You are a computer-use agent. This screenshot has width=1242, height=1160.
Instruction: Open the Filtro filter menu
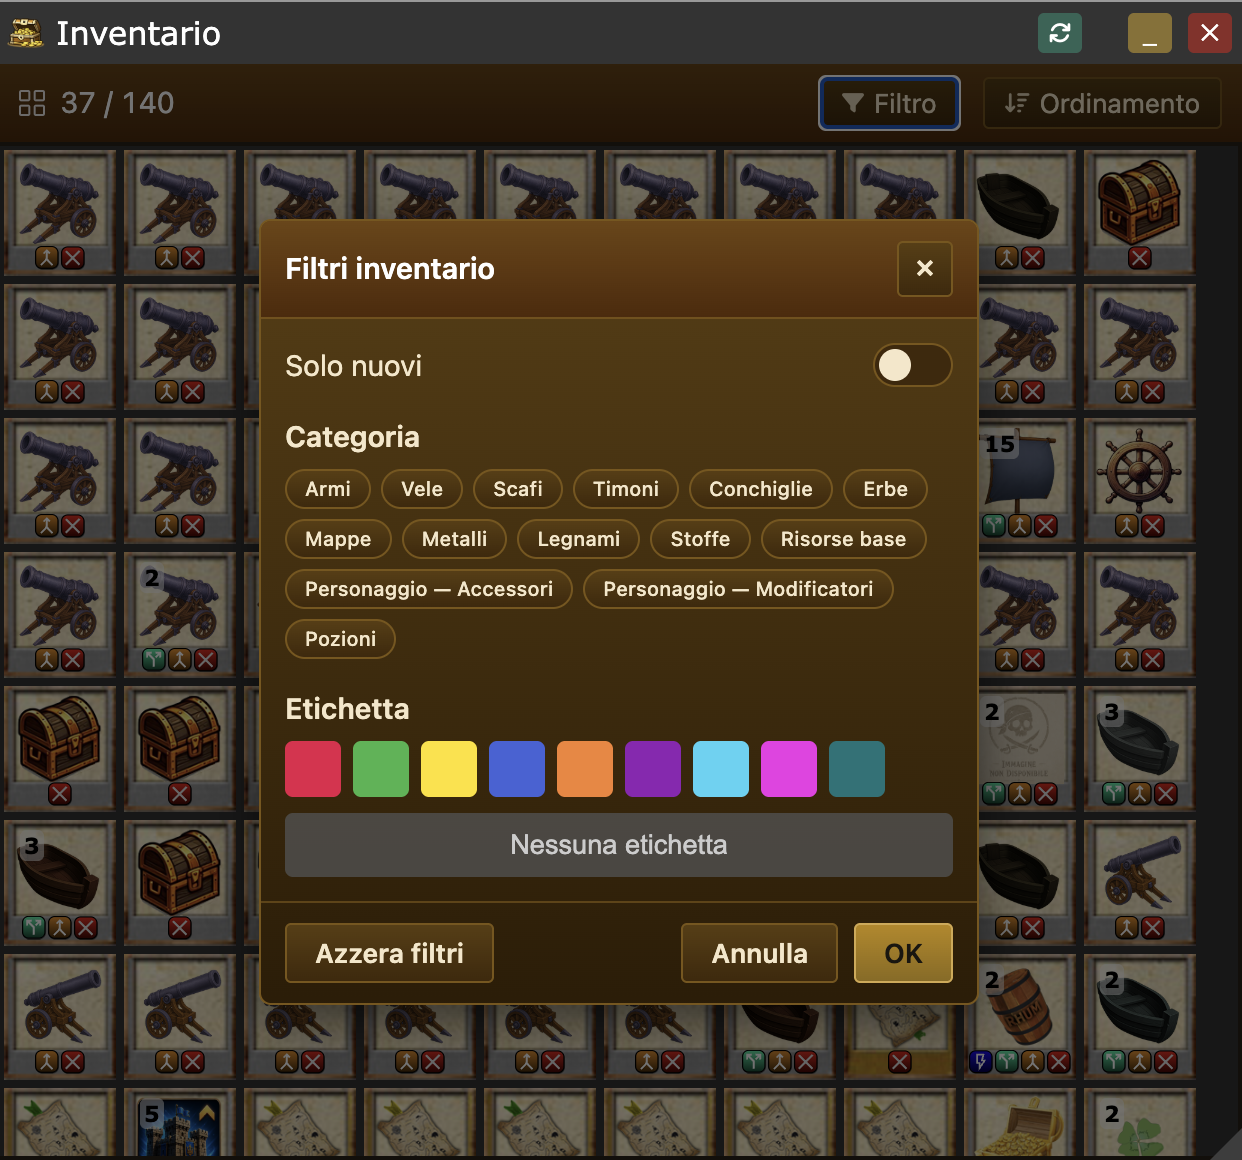889,104
